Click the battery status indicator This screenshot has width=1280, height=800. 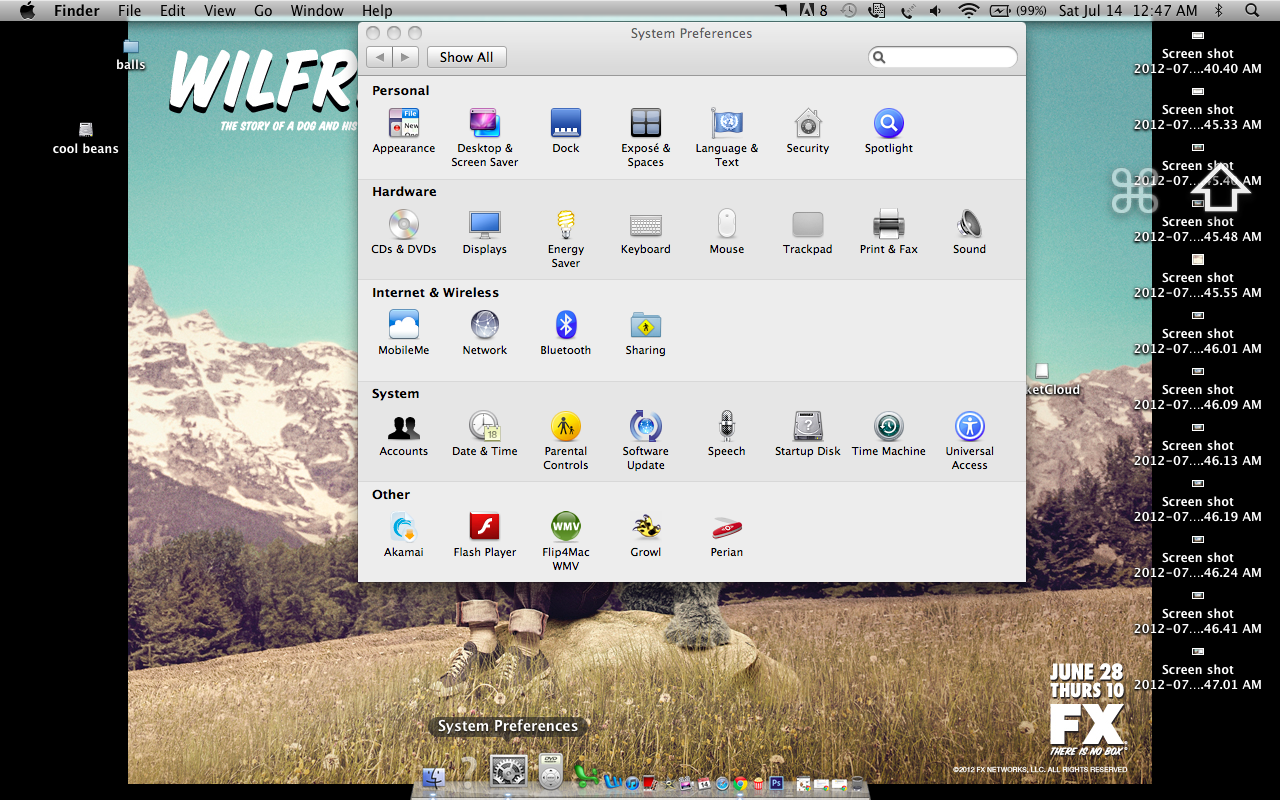[1017, 11]
